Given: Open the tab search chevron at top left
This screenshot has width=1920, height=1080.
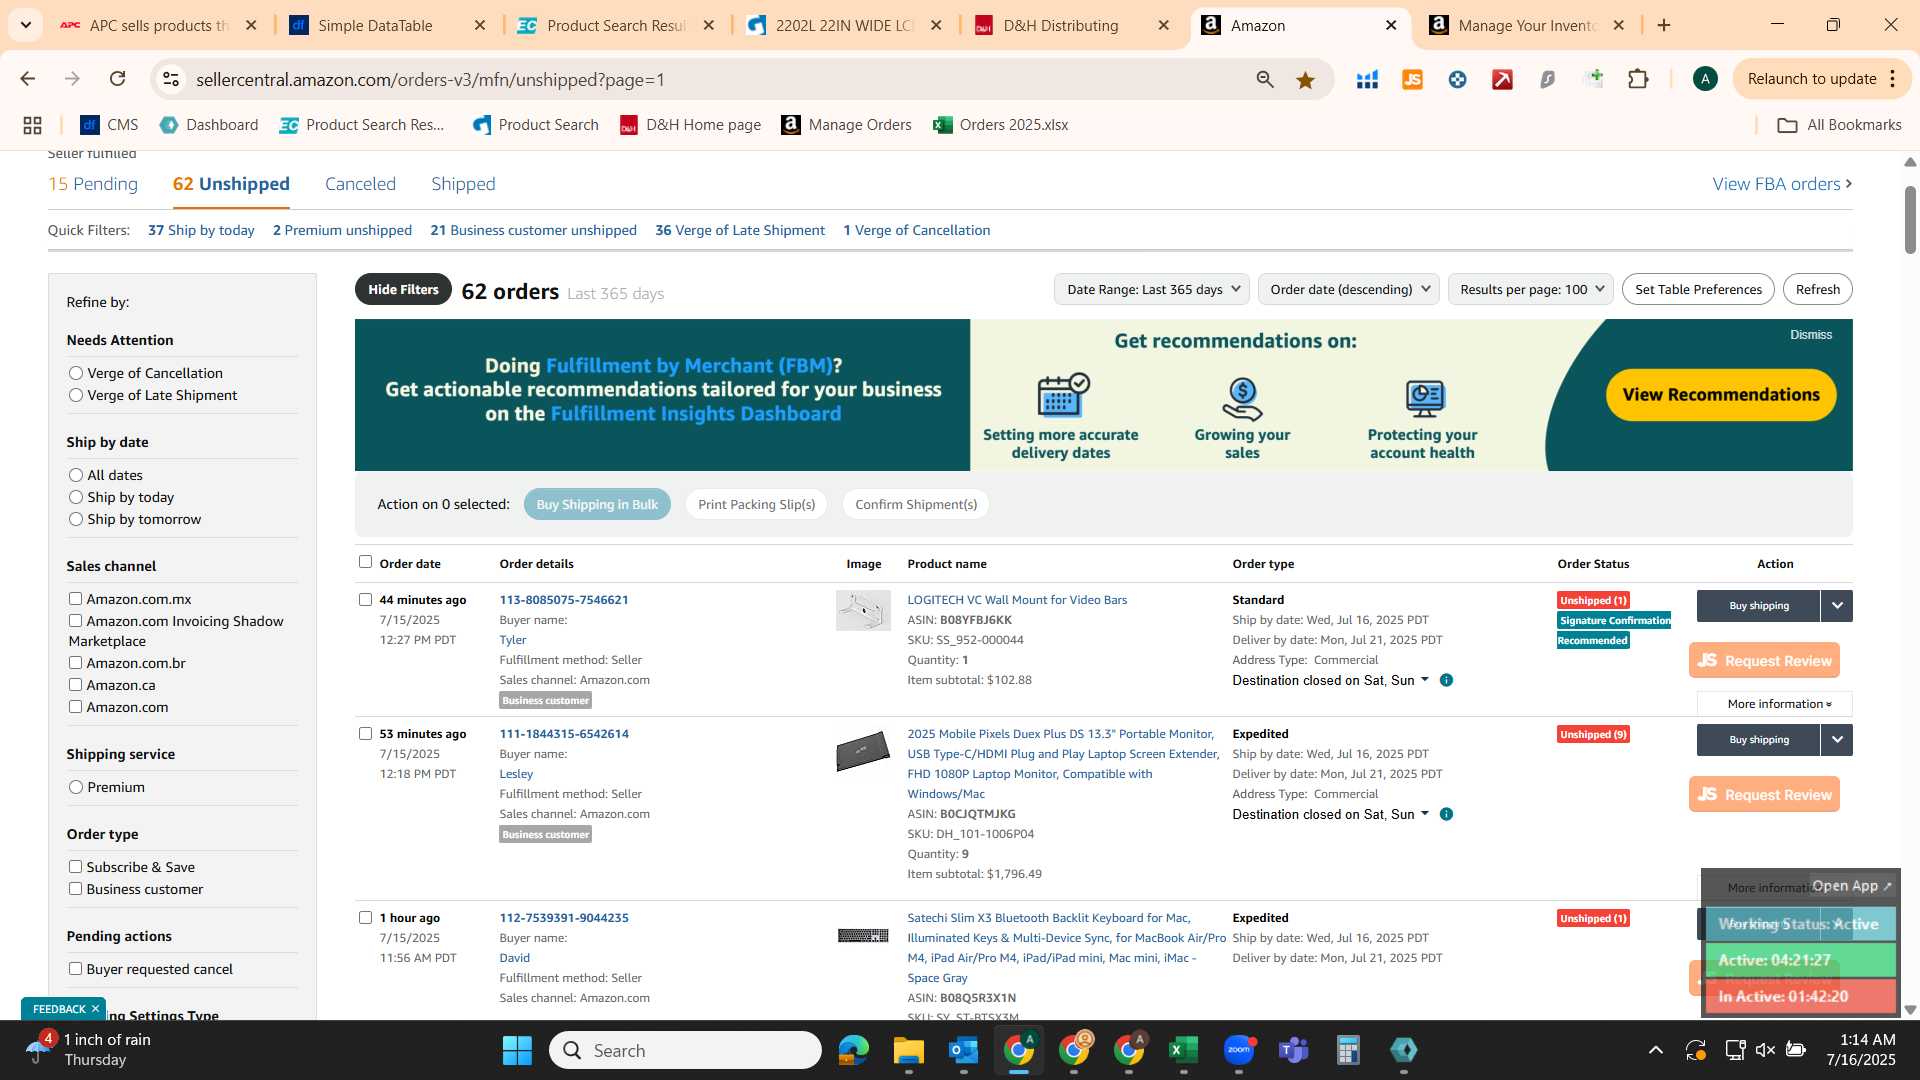Looking at the screenshot, I should click(26, 25).
